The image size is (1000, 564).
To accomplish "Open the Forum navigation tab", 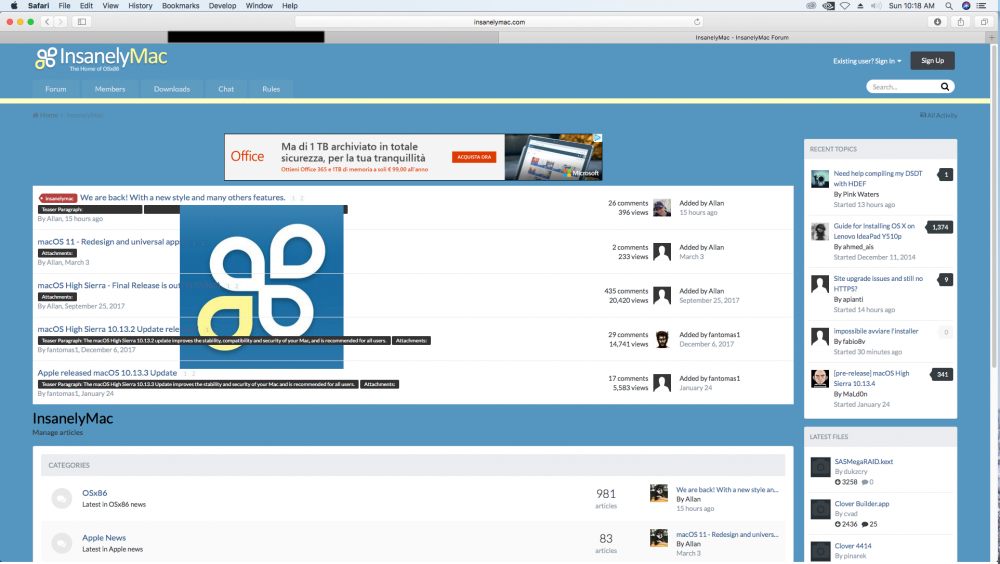I will coord(55,89).
